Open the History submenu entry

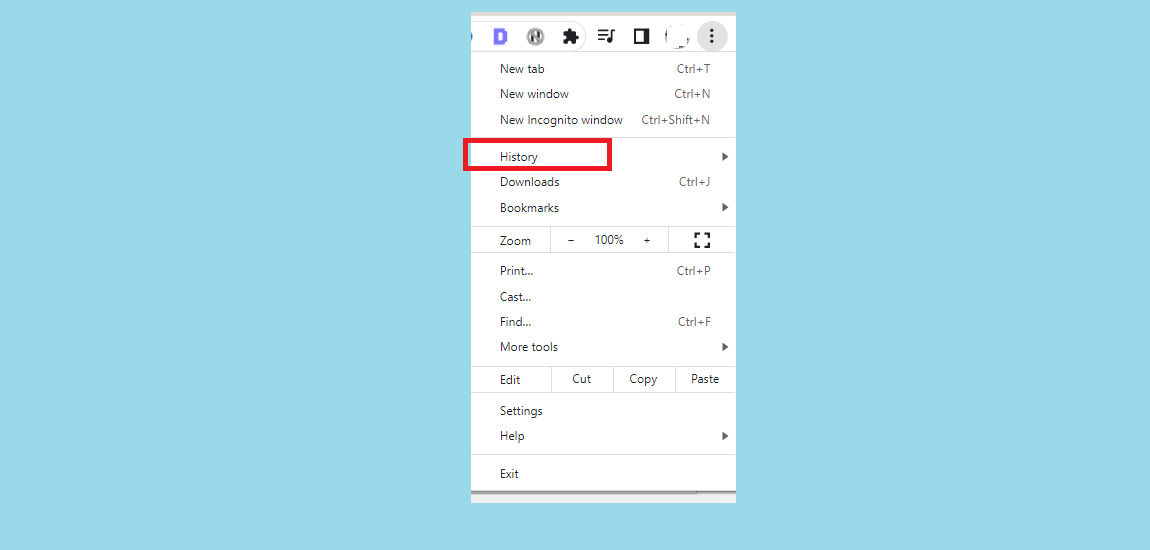click(603, 157)
